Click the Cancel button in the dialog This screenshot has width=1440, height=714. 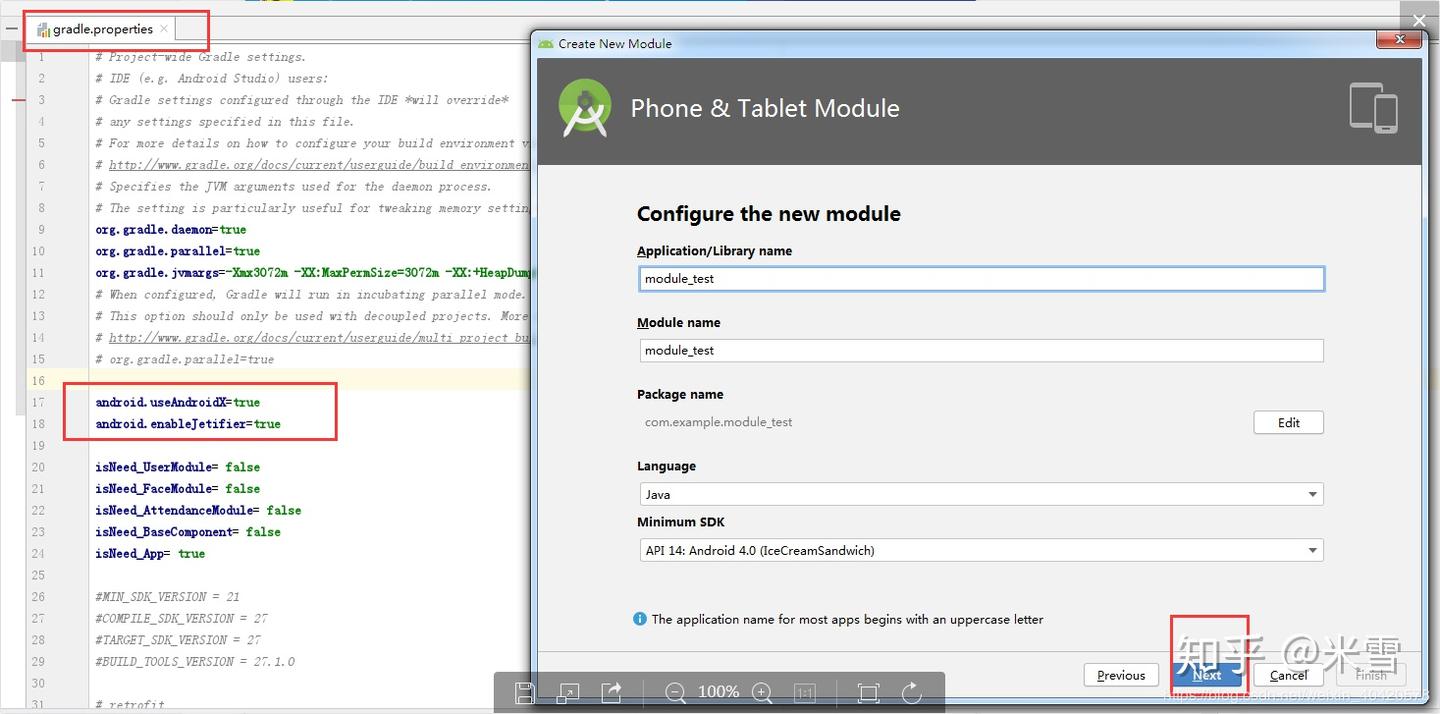1289,675
